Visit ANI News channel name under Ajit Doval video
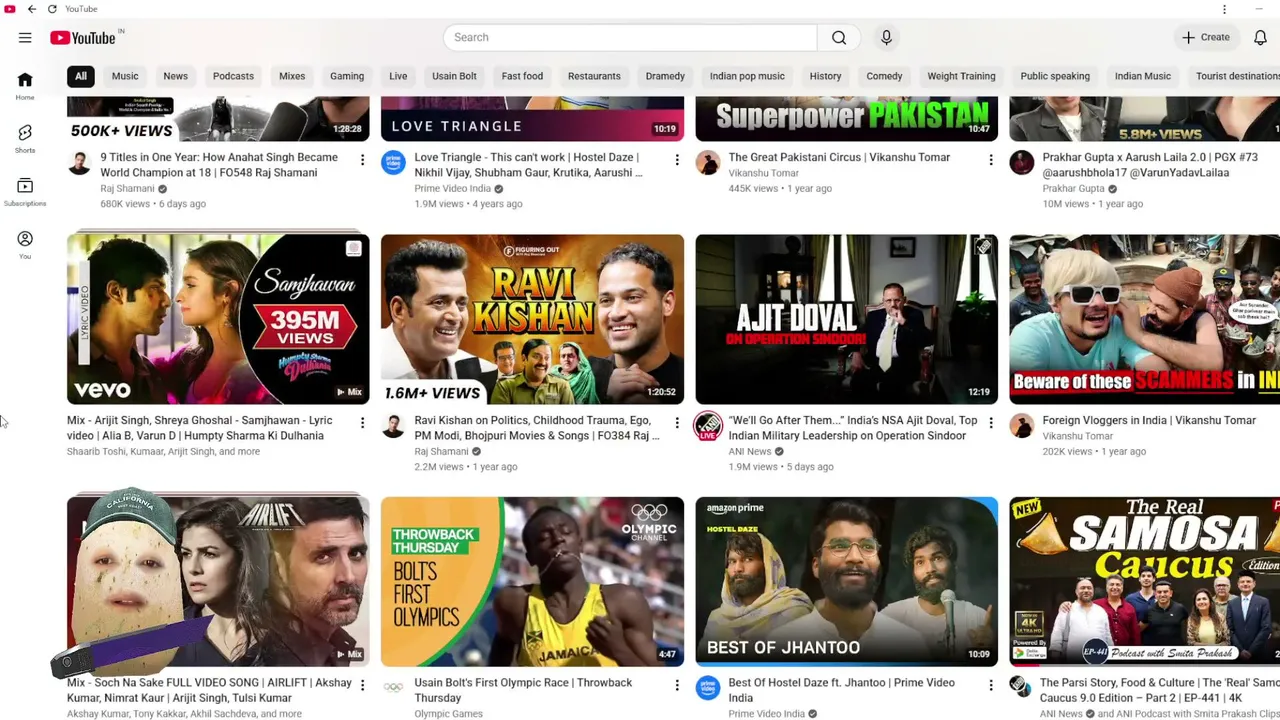The width and height of the screenshot is (1280, 720). 750,451
